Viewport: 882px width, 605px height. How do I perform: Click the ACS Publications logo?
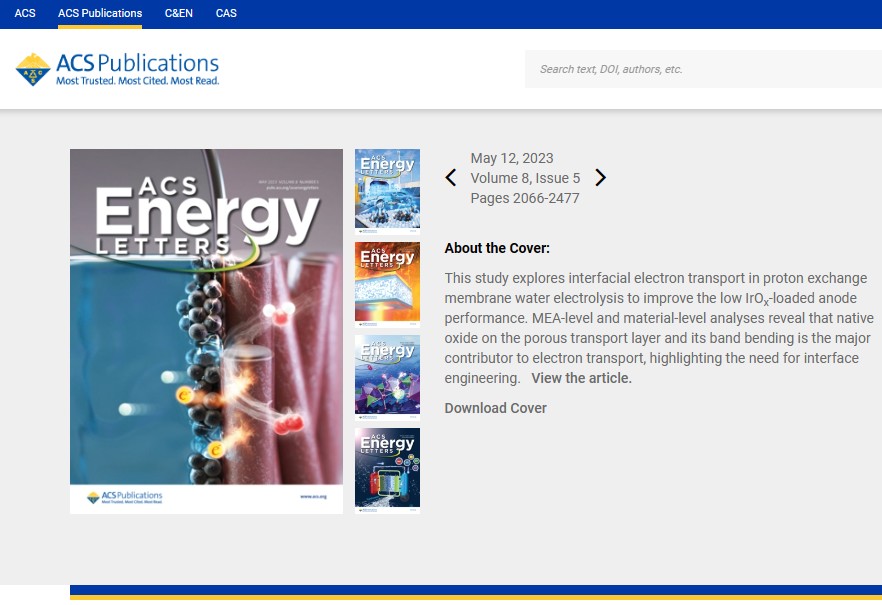(117, 69)
